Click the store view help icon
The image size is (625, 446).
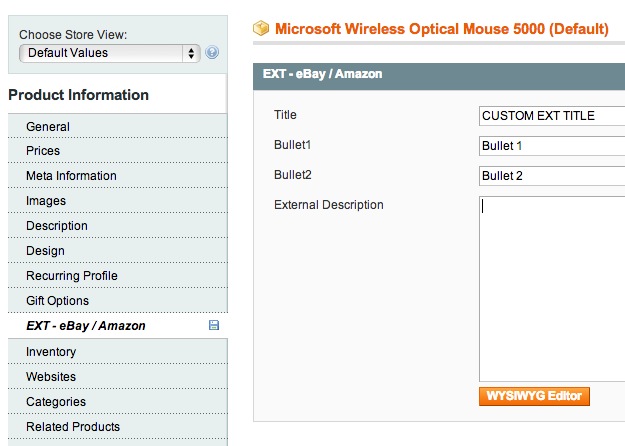coord(212,53)
